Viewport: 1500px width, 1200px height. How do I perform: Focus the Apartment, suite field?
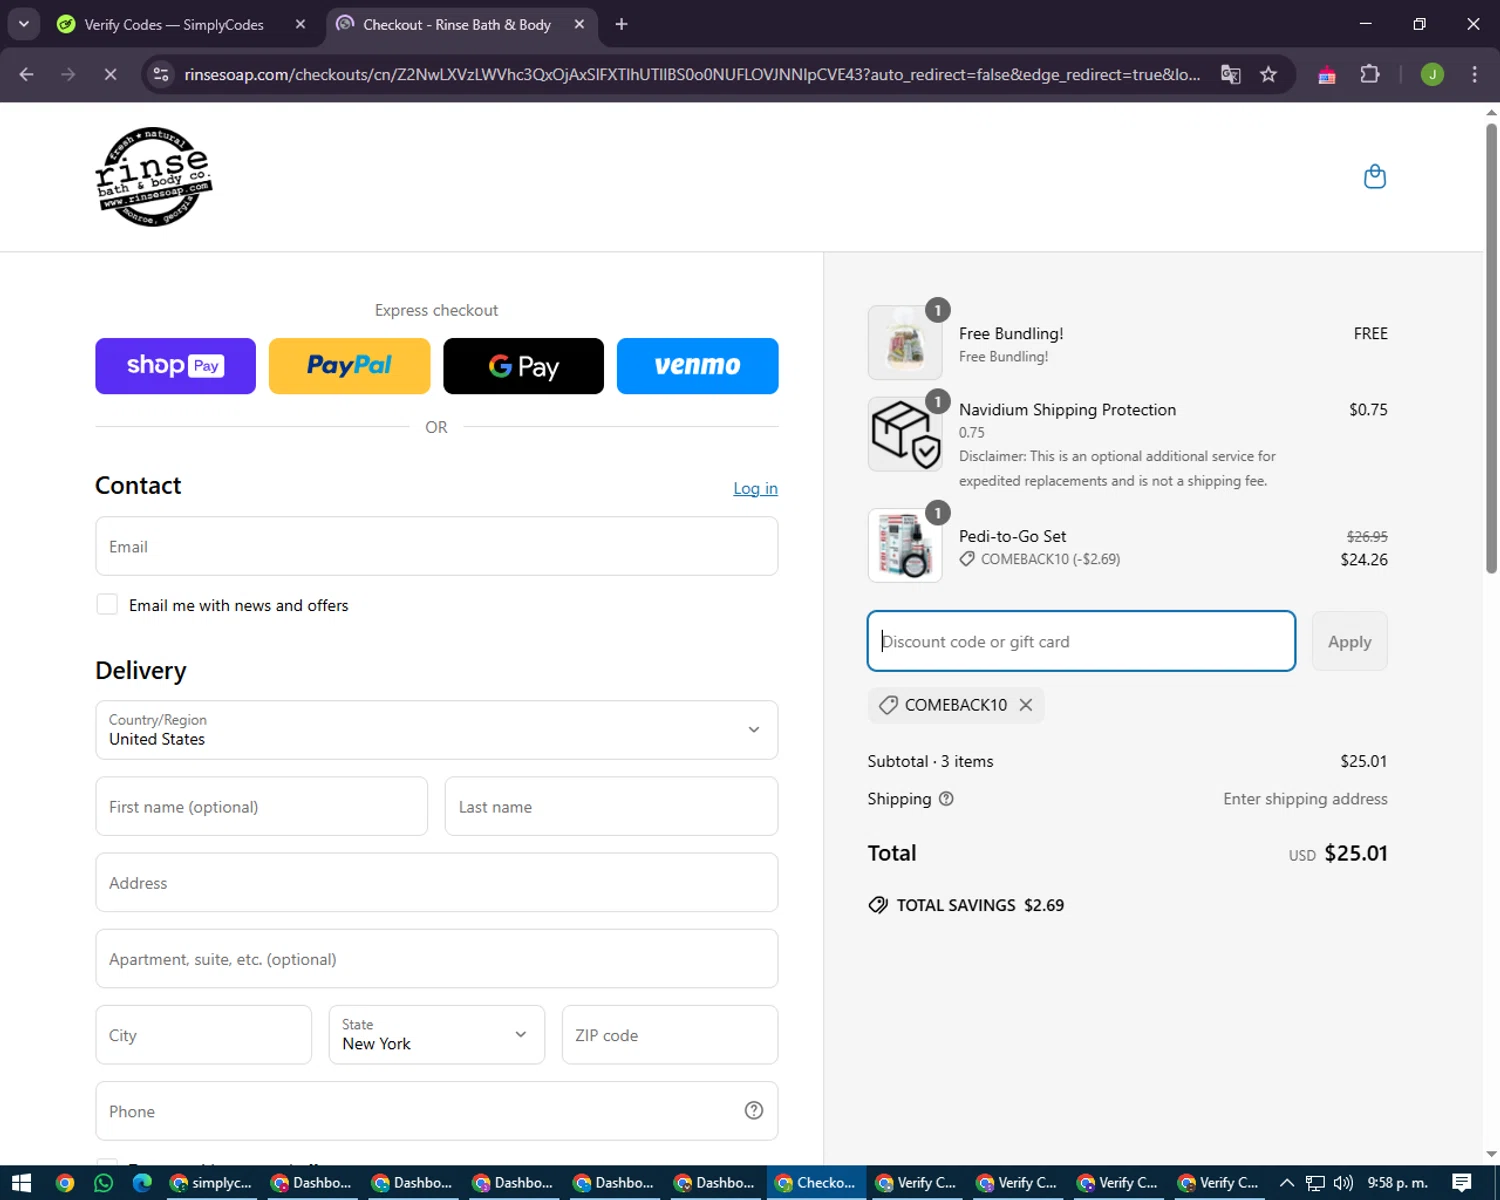[x=437, y=958]
